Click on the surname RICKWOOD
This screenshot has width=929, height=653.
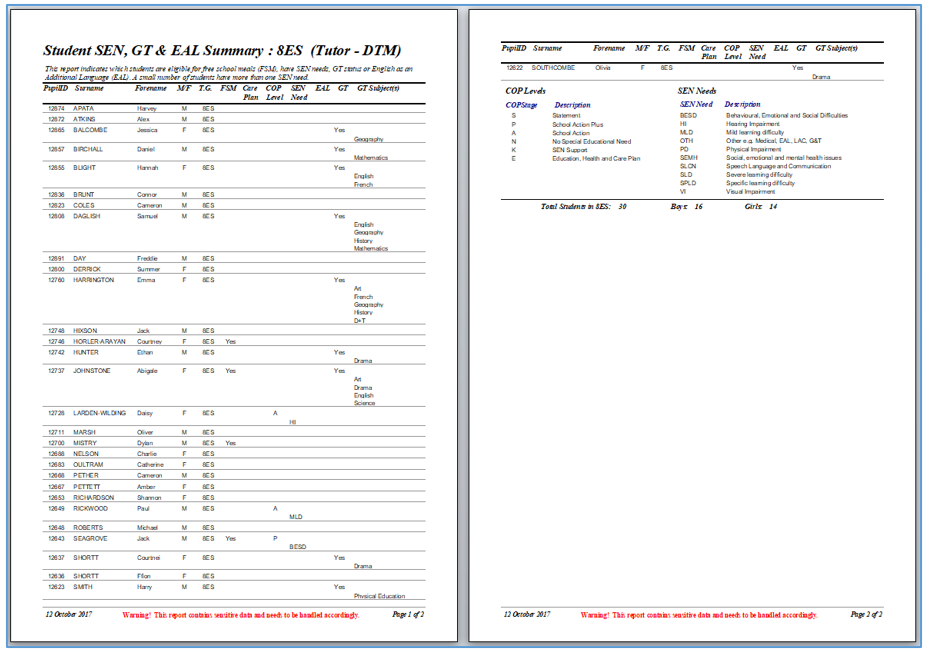[91, 509]
